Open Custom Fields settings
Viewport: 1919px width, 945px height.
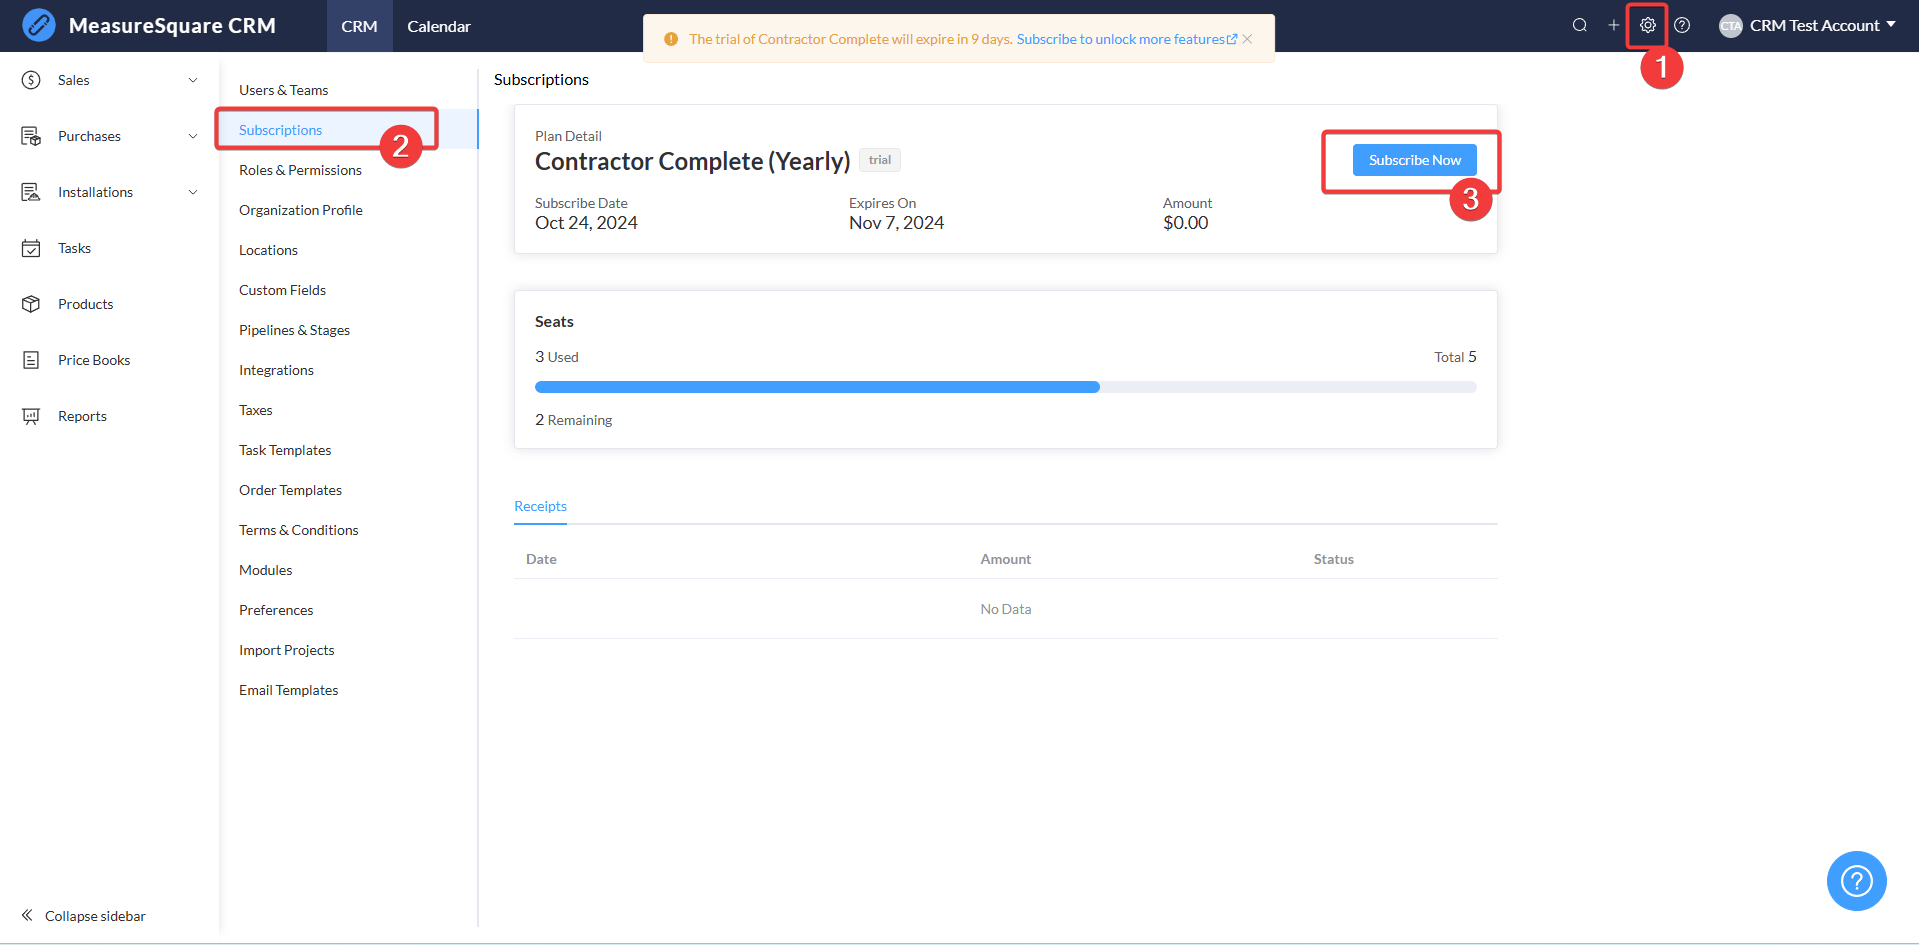283,290
